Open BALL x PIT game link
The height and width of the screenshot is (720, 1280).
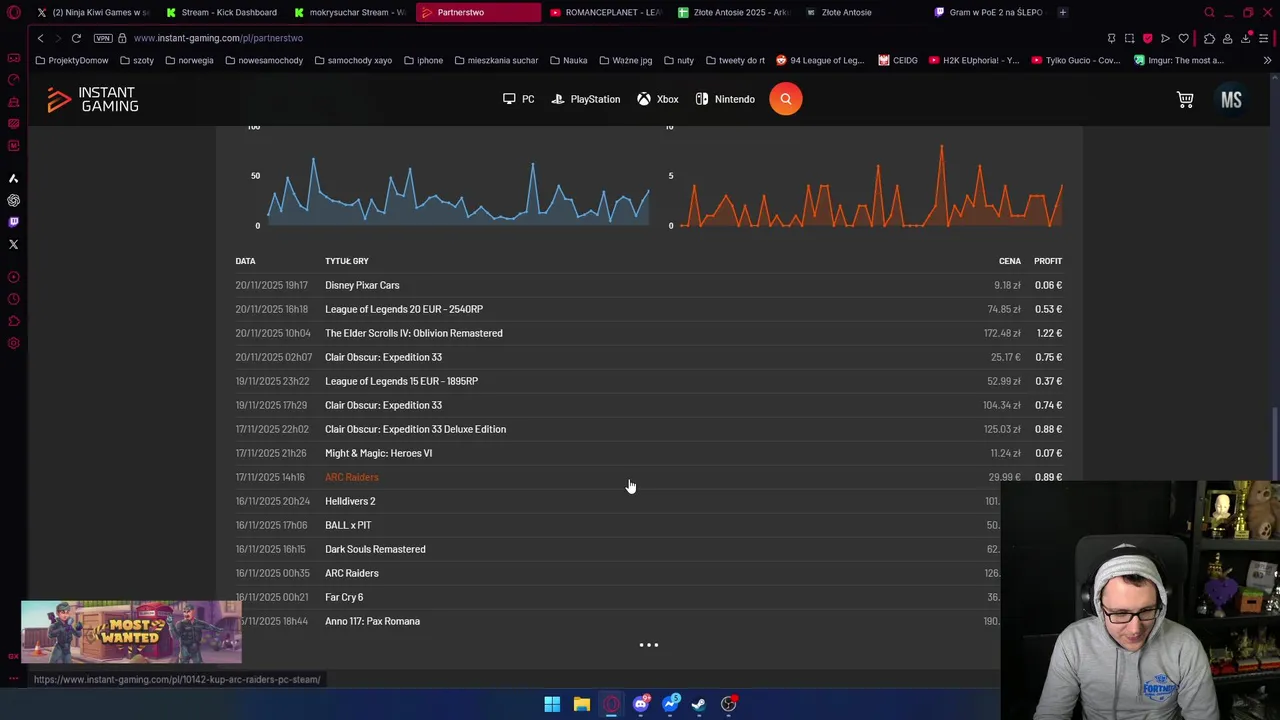coord(348,525)
